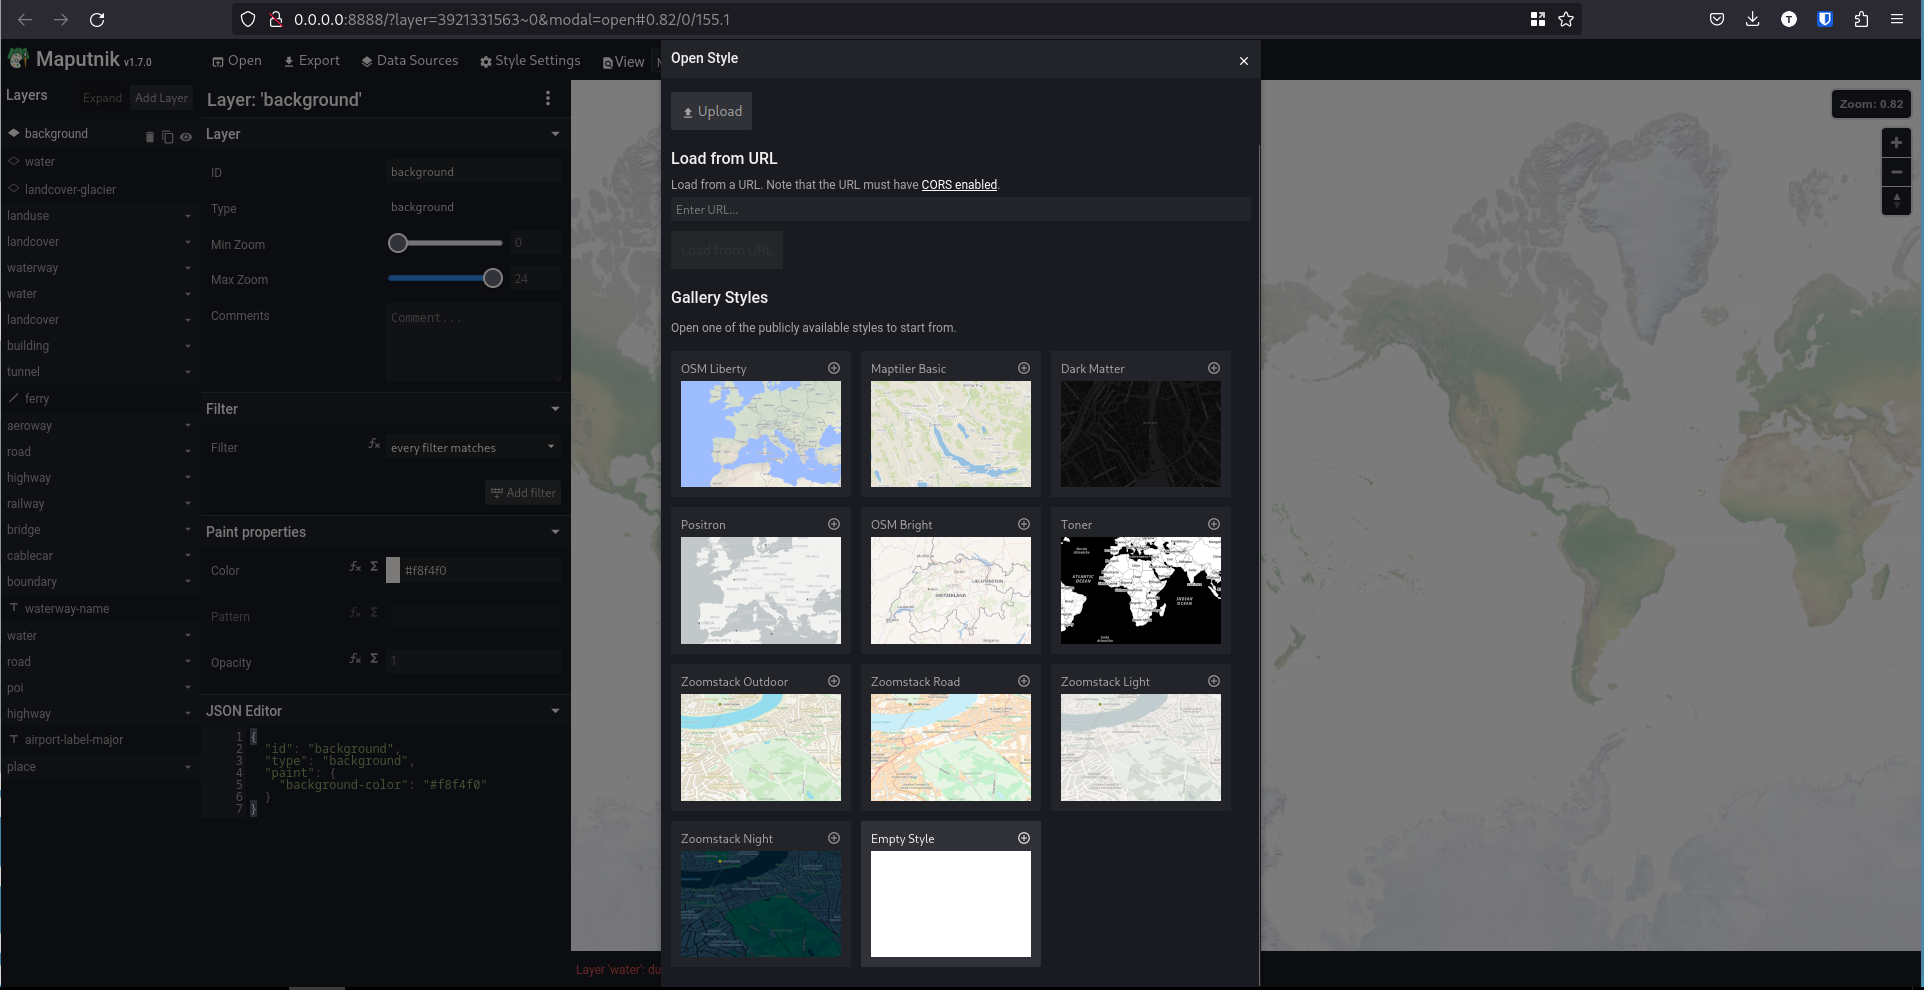1924x990 pixels.
Task: Zoom in the map with plus button
Action: pos(1896,143)
